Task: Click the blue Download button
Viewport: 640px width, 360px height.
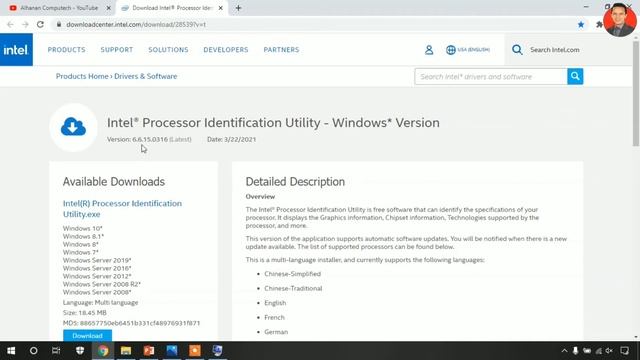Action: 87,336
